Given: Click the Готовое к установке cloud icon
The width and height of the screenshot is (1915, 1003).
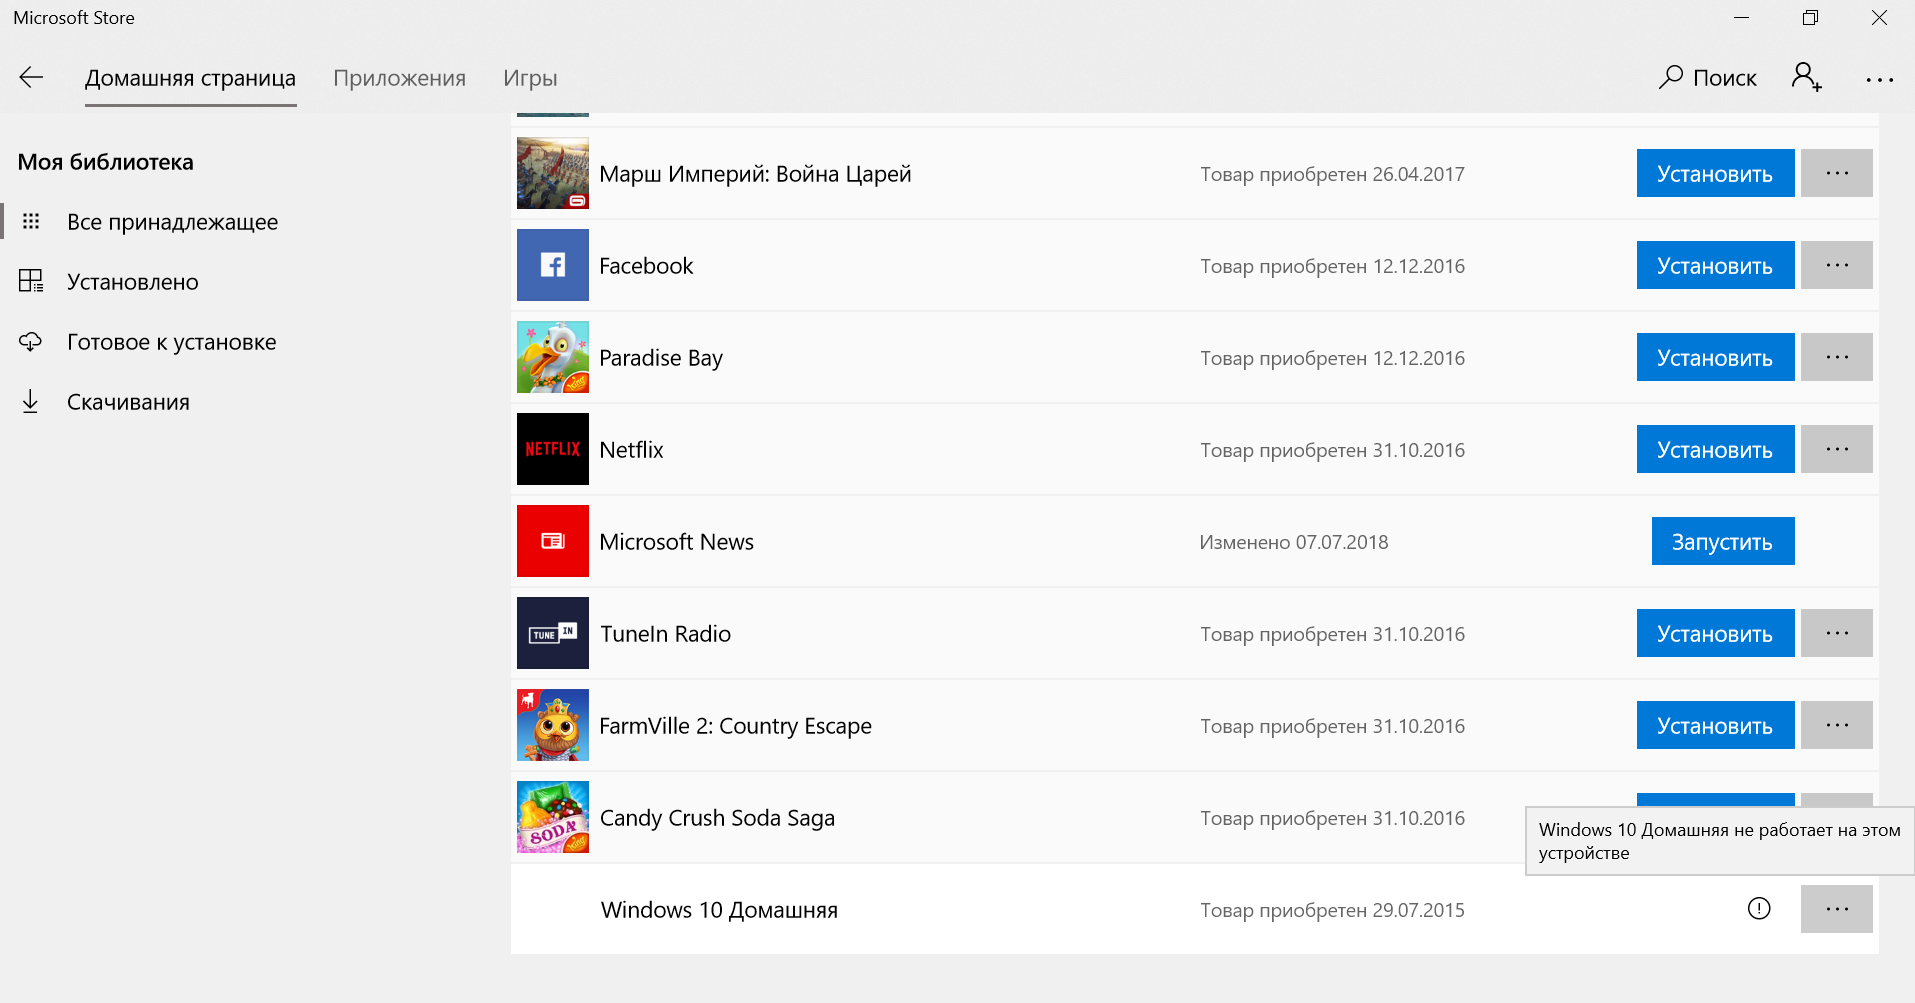Looking at the screenshot, I should coord(31,341).
